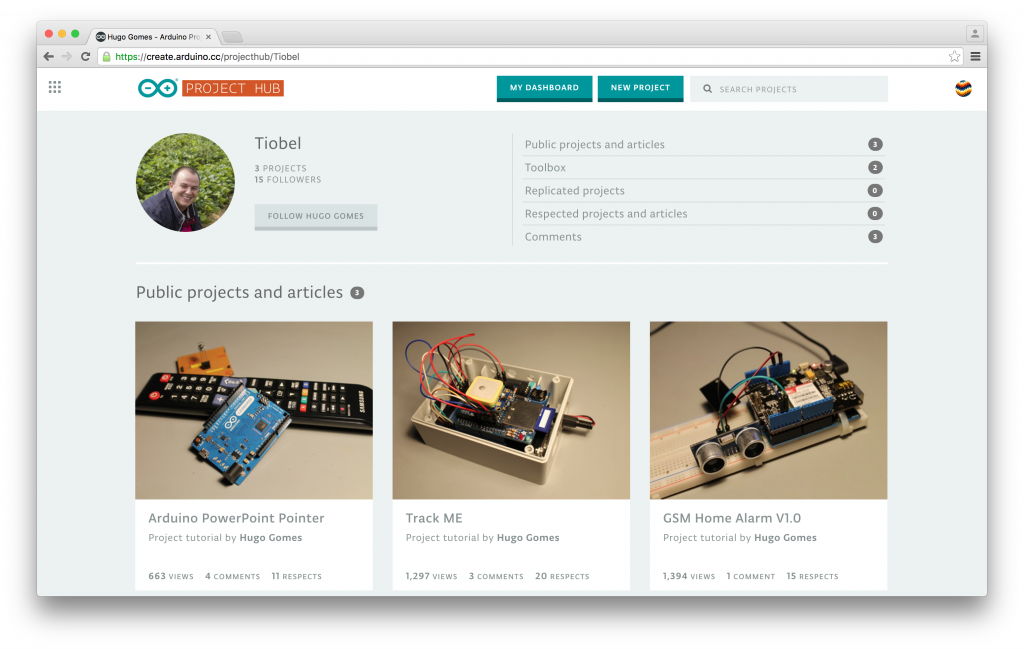The height and width of the screenshot is (649, 1024).
Task: Click the 11 respects text
Action: tap(296, 577)
